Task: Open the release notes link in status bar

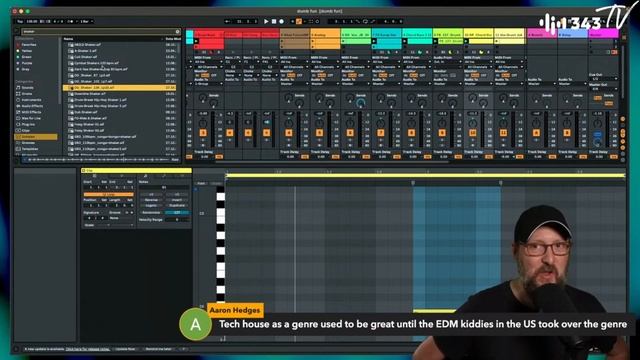Action: (87, 349)
